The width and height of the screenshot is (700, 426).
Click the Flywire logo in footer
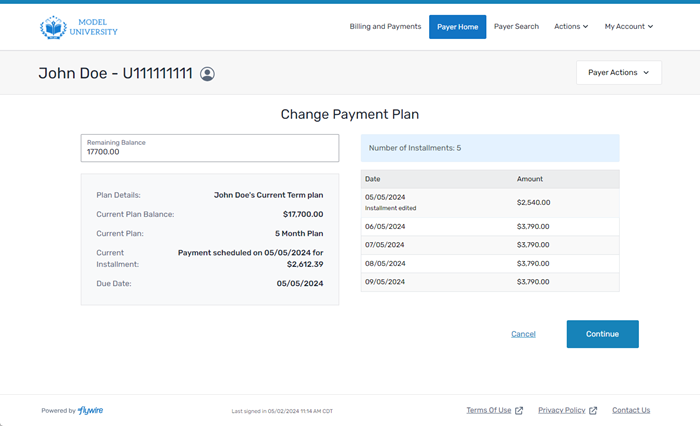pos(91,410)
